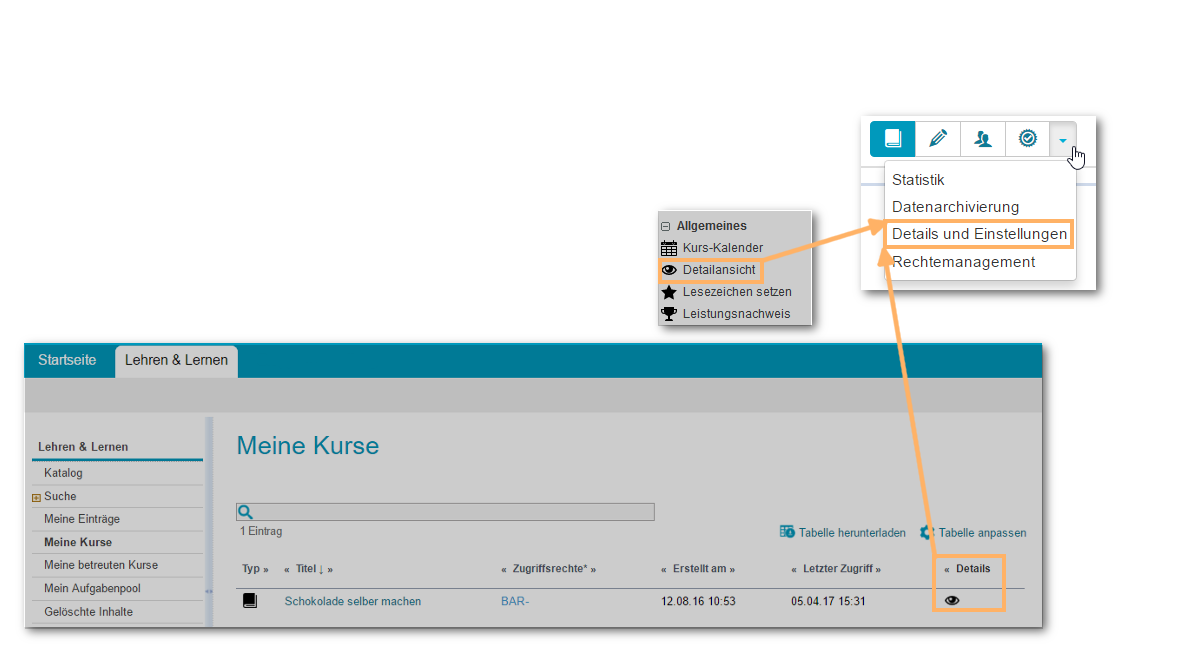Open the Schokolade selber machen course
Screen dimensions: 1200x658
(x=352, y=601)
